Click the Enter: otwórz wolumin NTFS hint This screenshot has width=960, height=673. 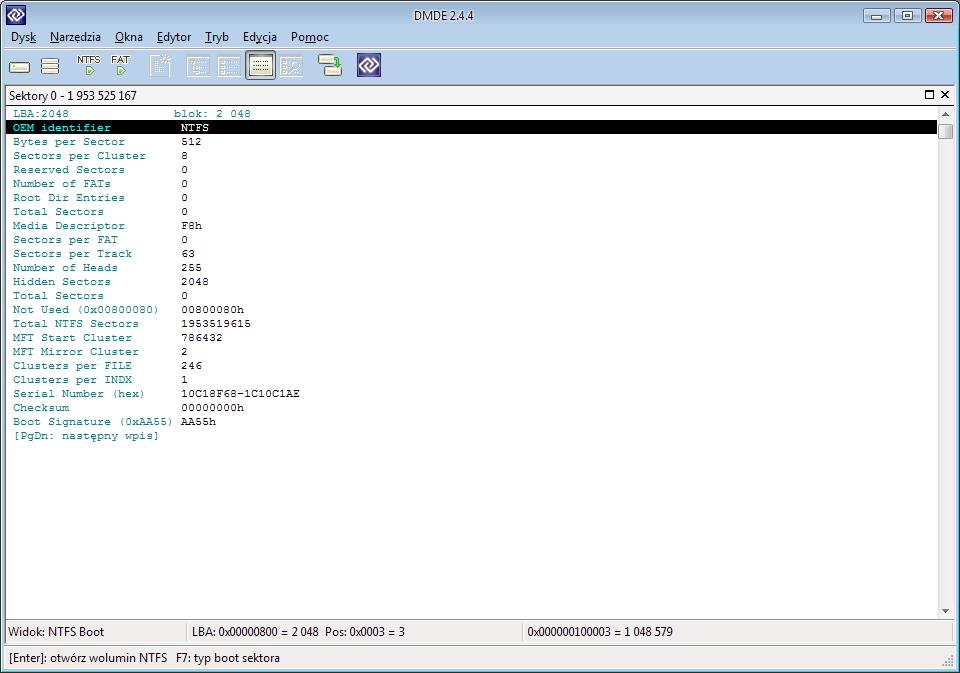point(88,658)
